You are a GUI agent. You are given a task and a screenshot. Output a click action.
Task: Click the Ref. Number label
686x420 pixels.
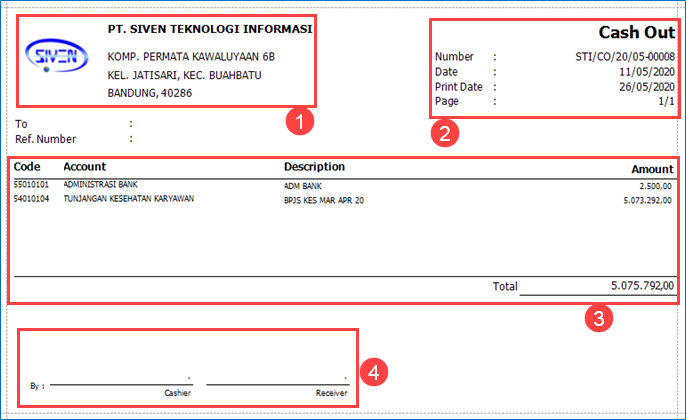46,139
